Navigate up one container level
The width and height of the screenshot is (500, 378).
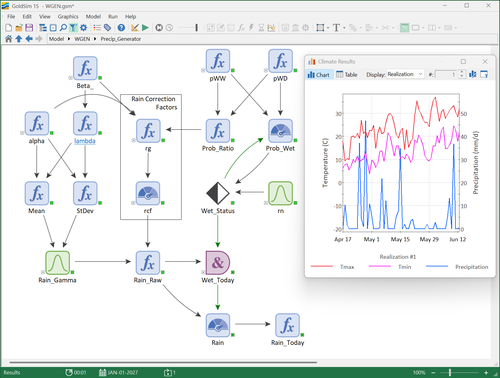coord(19,39)
